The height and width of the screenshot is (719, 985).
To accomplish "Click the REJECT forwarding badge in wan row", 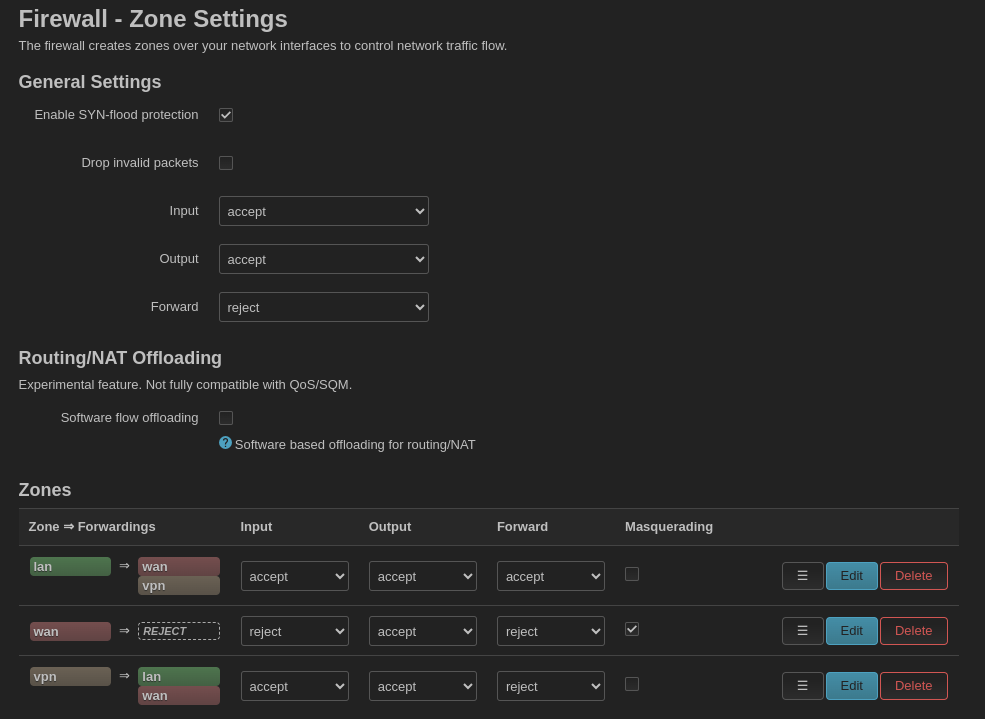I will pos(178,631).
